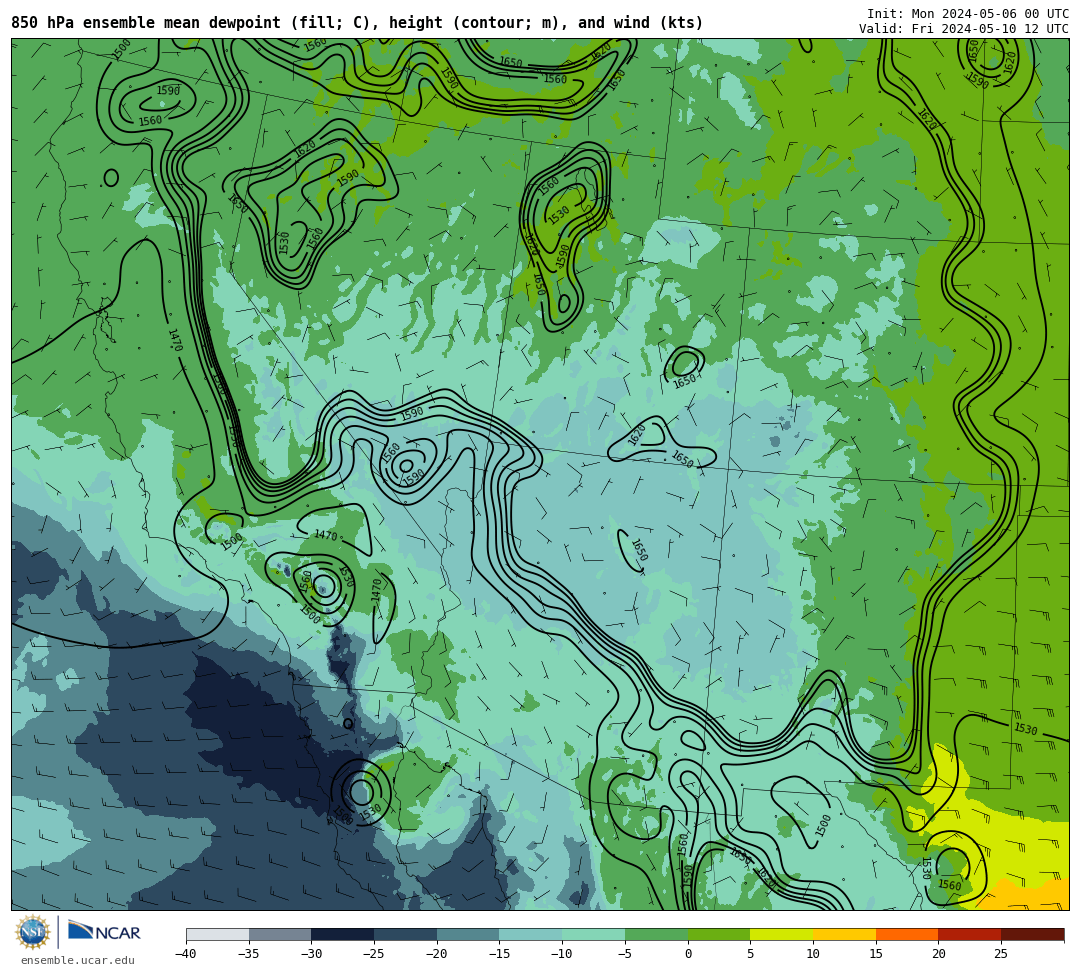Select the -20 to -15 colorbar swatch
Viewport: 1080px width, 973px height.
coord(468,934)
